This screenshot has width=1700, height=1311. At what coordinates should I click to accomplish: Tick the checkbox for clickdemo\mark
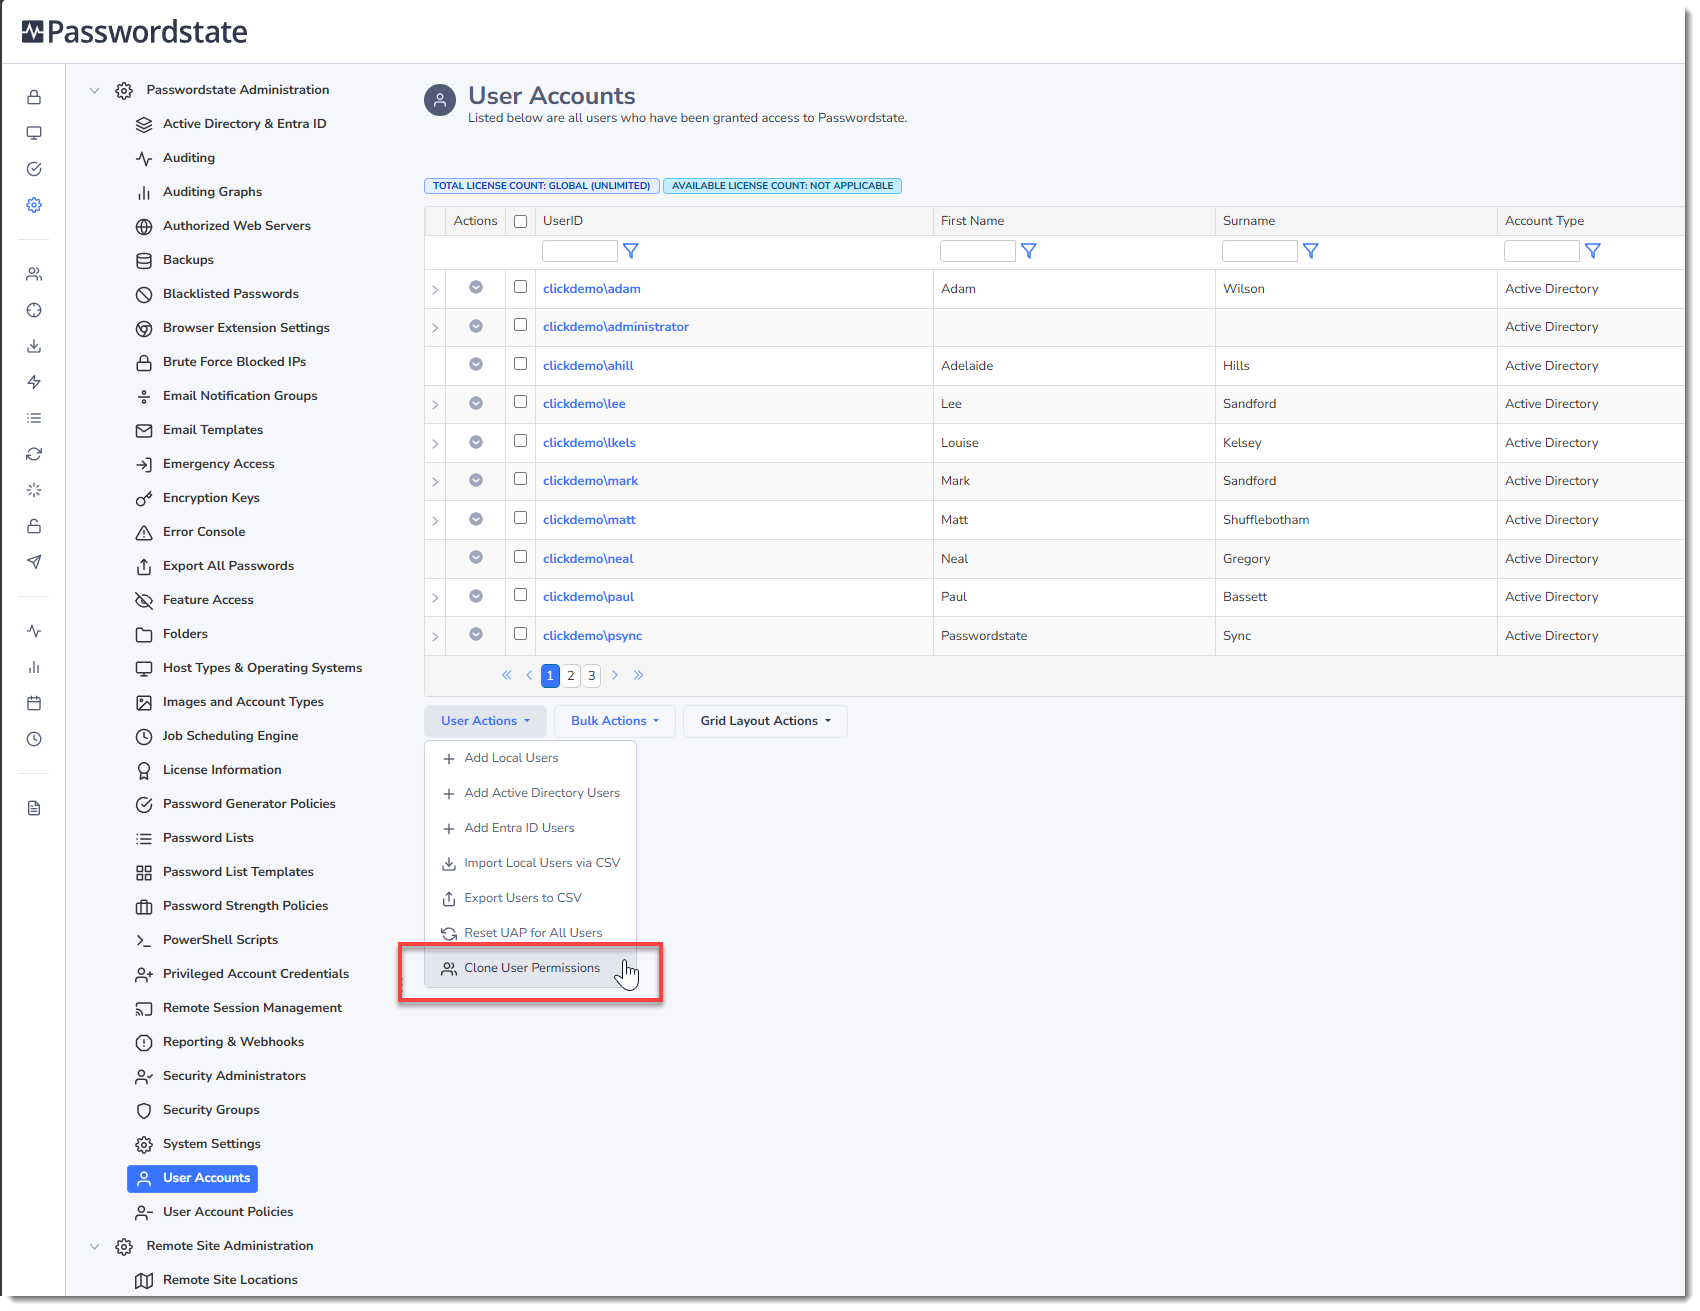[x=520, y=479]
